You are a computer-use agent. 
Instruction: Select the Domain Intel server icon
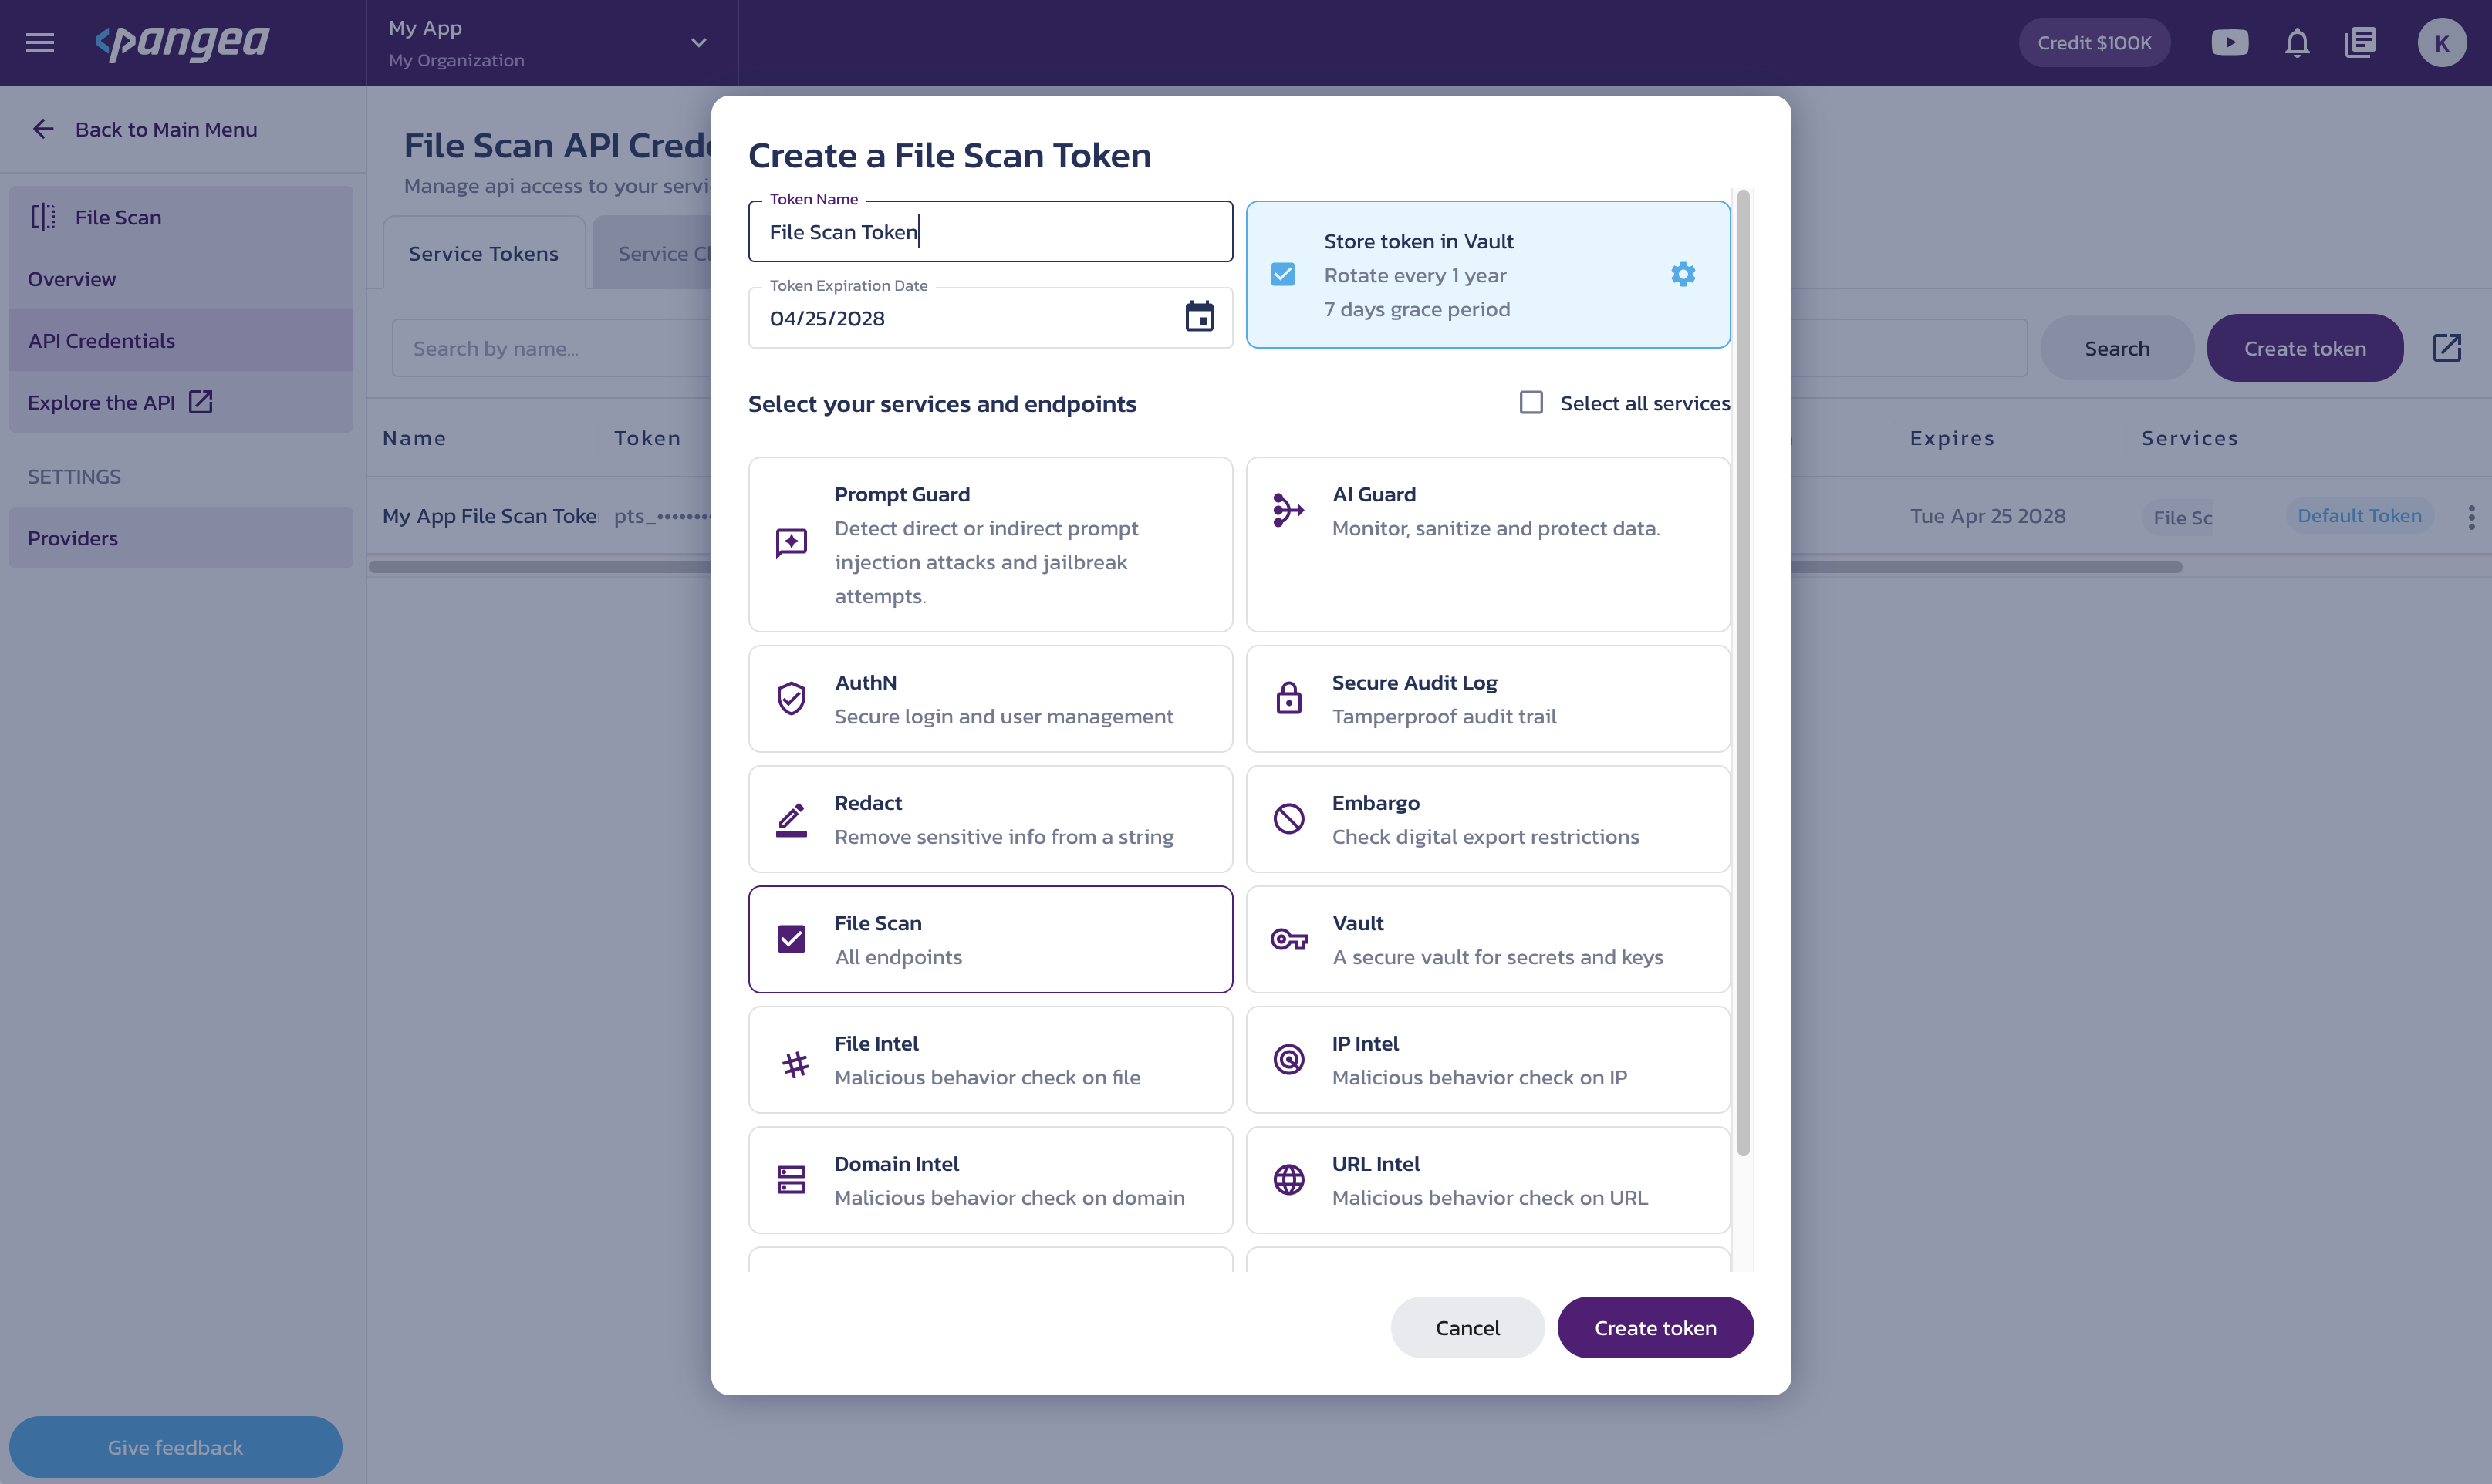(x=791, y=1180)
